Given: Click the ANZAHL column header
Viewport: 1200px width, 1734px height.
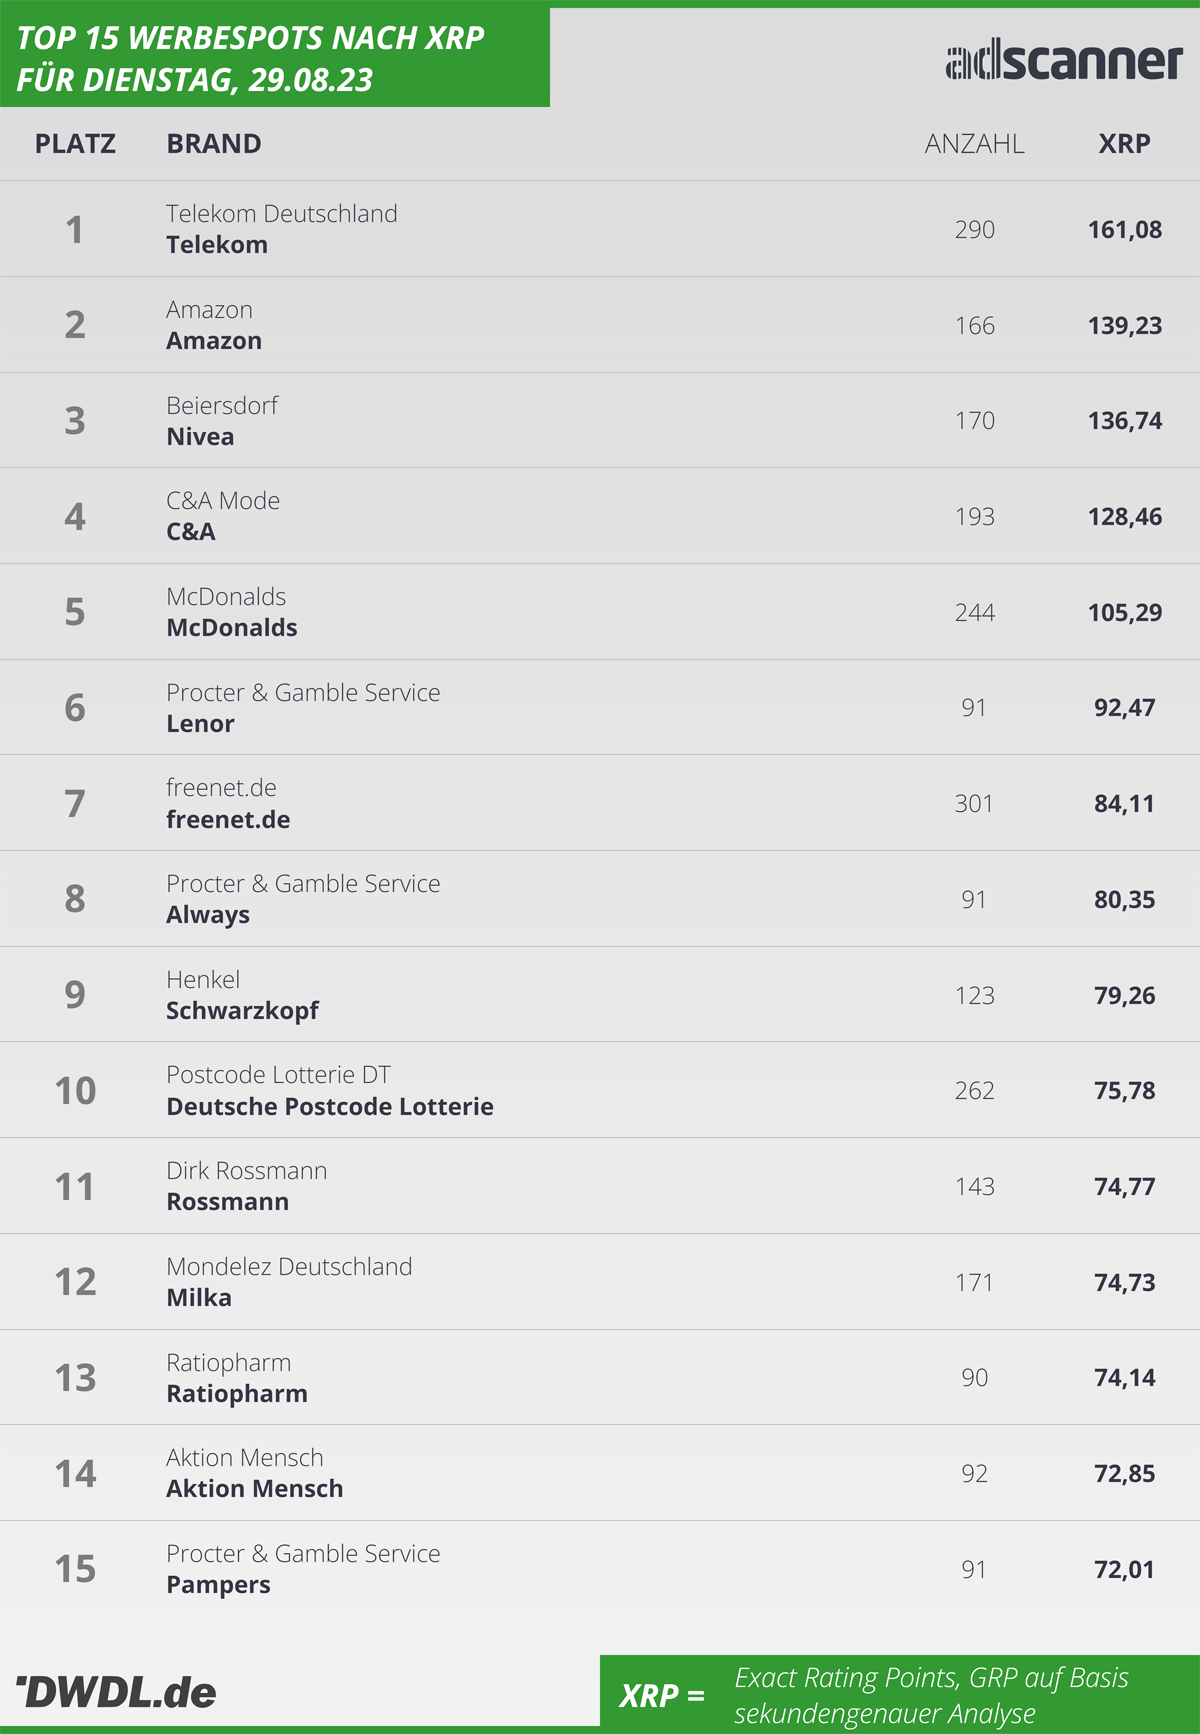Looking at the screenshot, I should click(x=974, y=144).
